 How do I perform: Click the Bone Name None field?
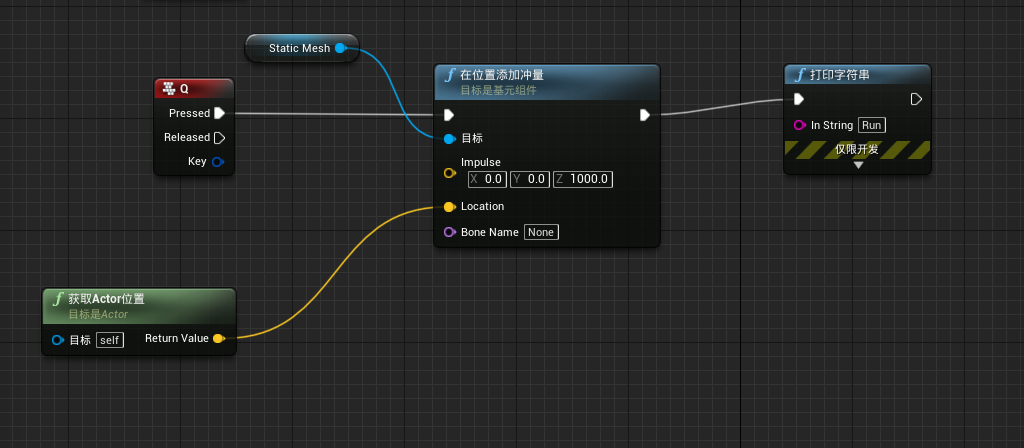541,232
